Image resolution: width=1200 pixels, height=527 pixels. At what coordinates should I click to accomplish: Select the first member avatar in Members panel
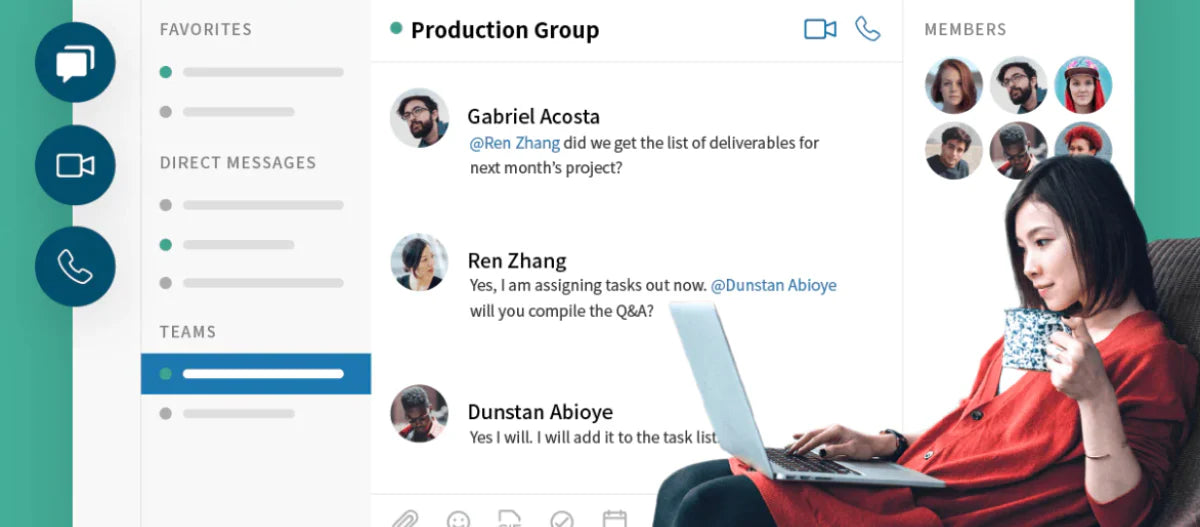(x=953, y=85)
